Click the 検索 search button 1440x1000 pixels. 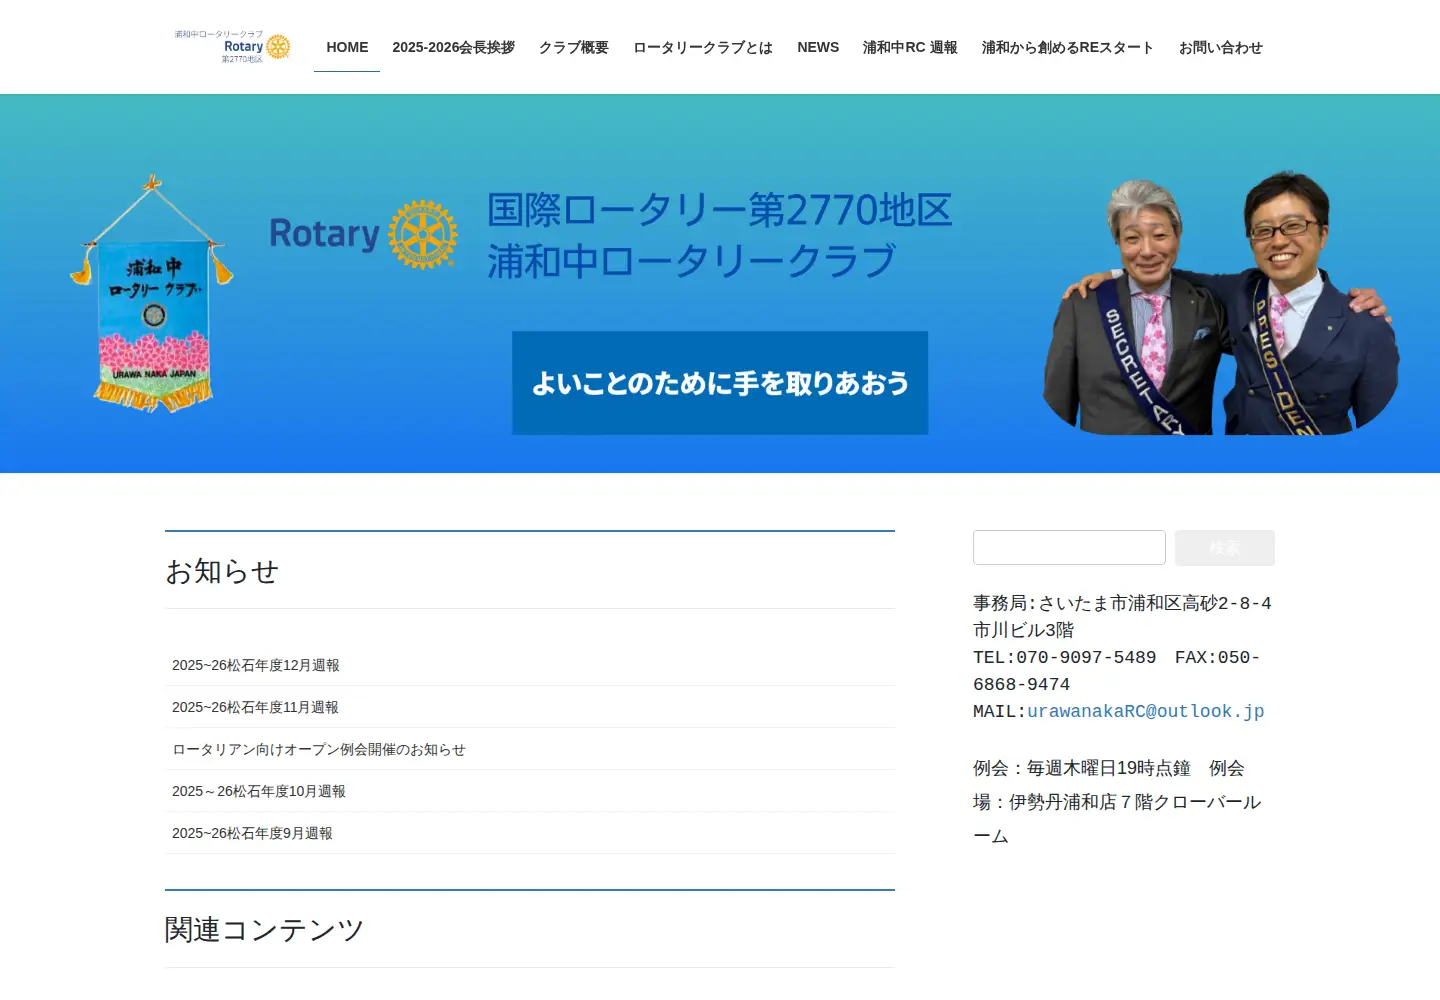(x=1225, y=548)
